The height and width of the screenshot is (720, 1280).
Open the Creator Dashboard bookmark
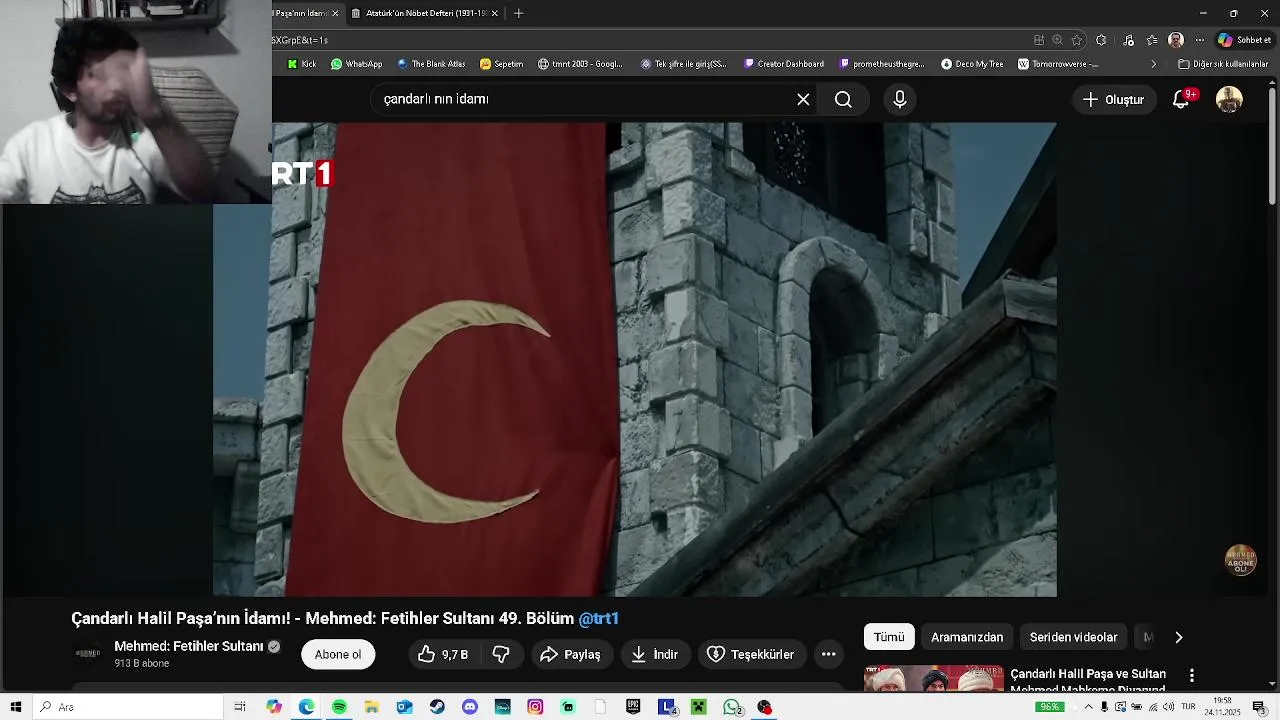coord(783,64)
